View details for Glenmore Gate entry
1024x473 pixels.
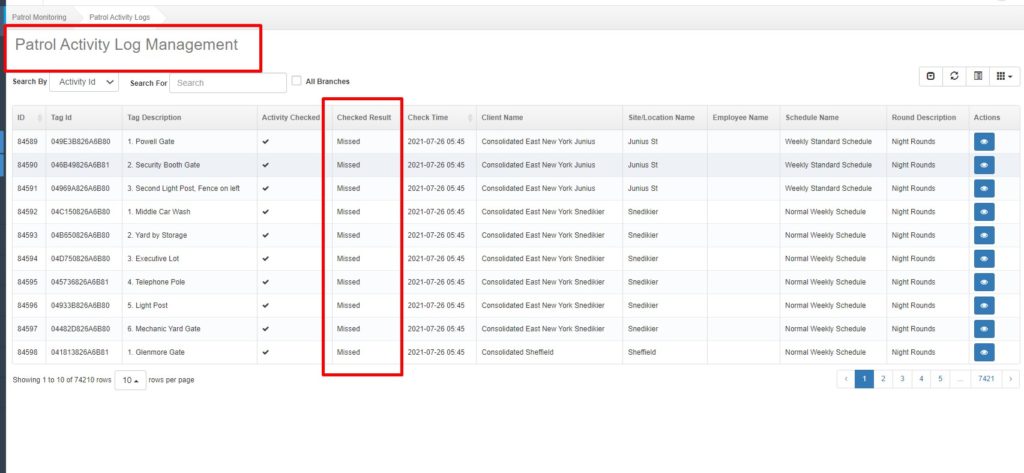[984, 352]
